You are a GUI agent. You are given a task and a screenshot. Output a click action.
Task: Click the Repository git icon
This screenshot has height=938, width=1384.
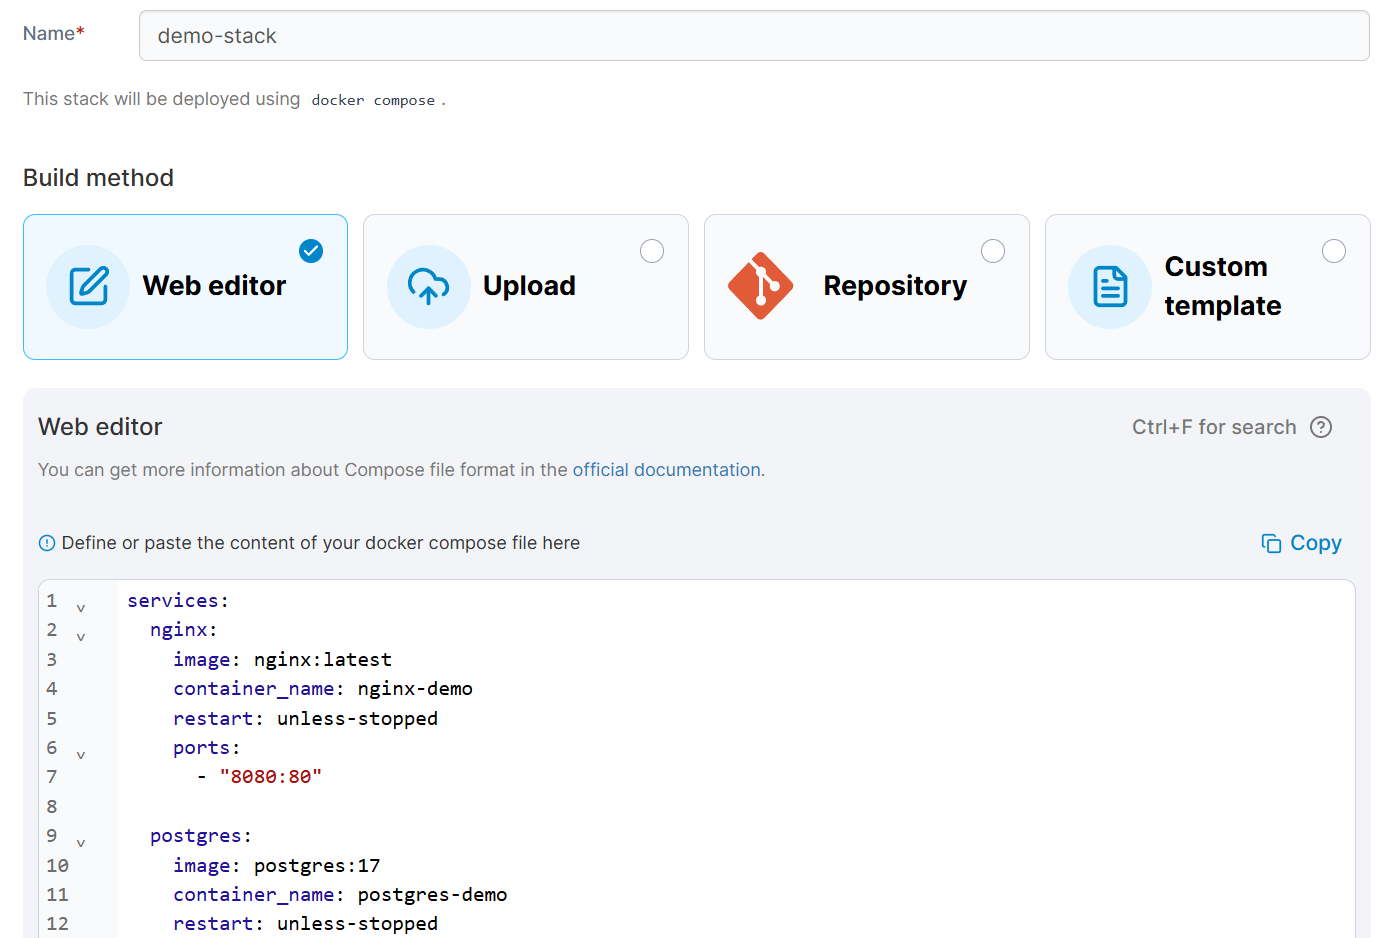(760, 286)
